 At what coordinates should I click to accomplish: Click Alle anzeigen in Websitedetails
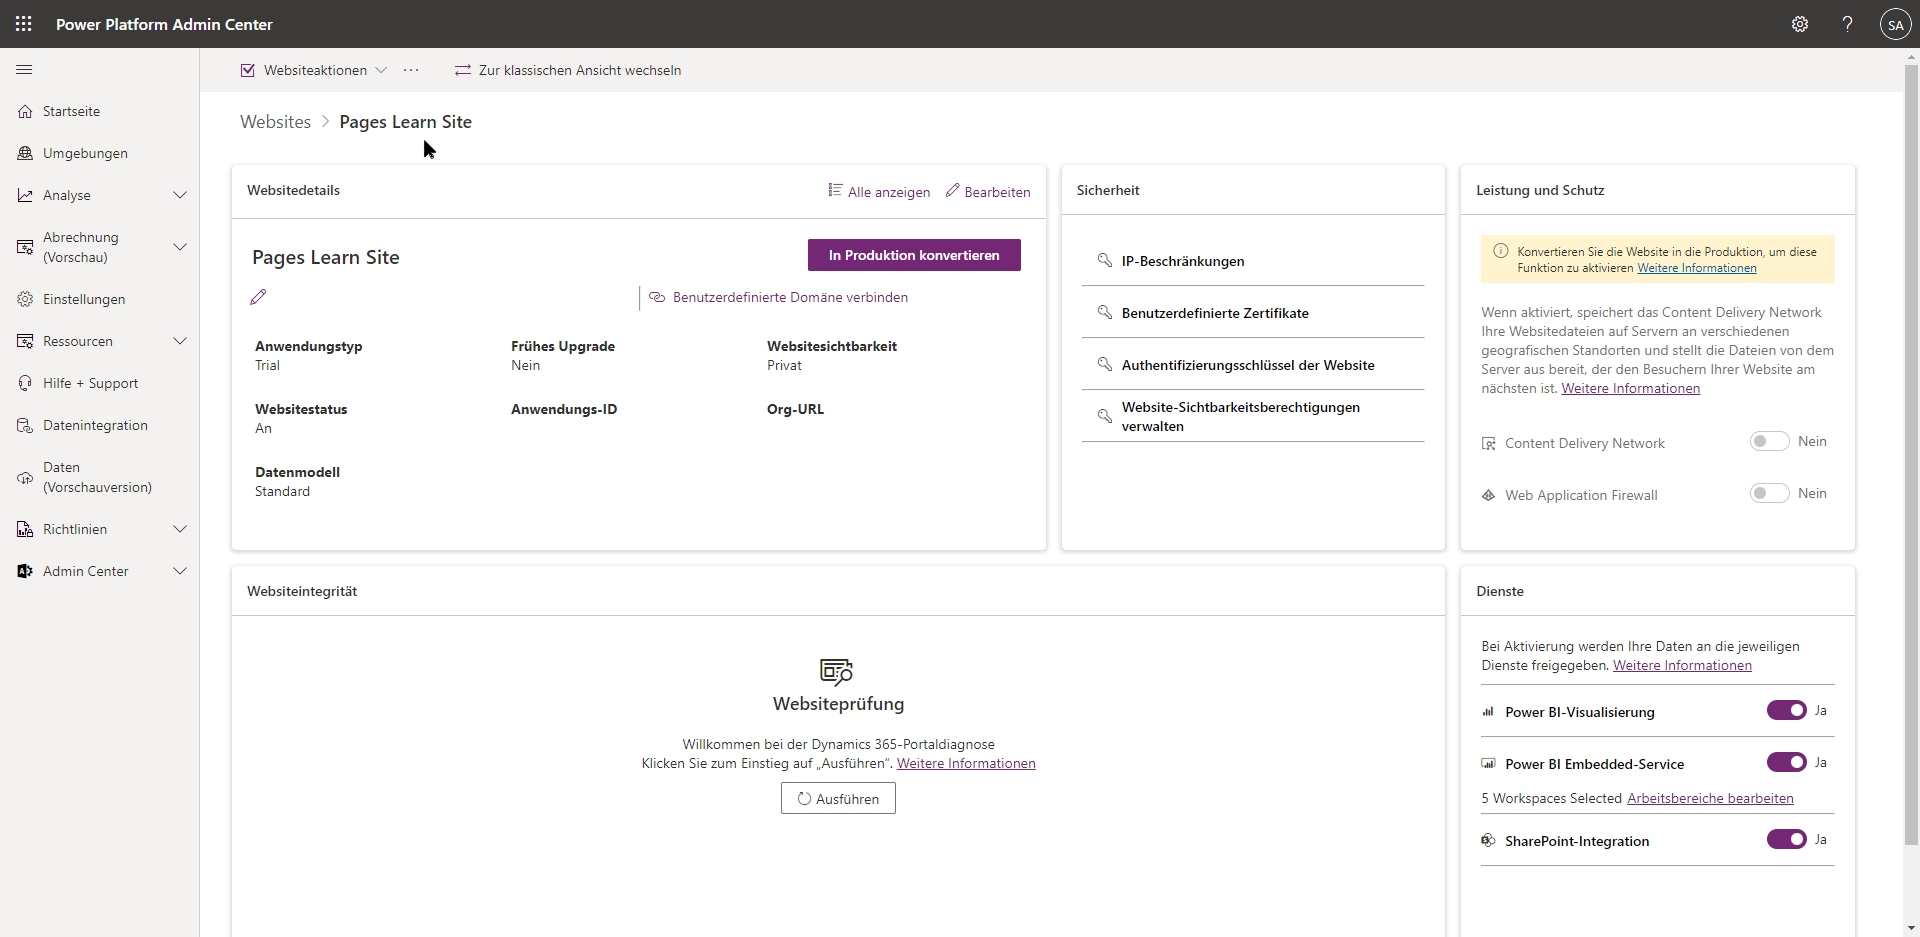click(x=879, y=191)
